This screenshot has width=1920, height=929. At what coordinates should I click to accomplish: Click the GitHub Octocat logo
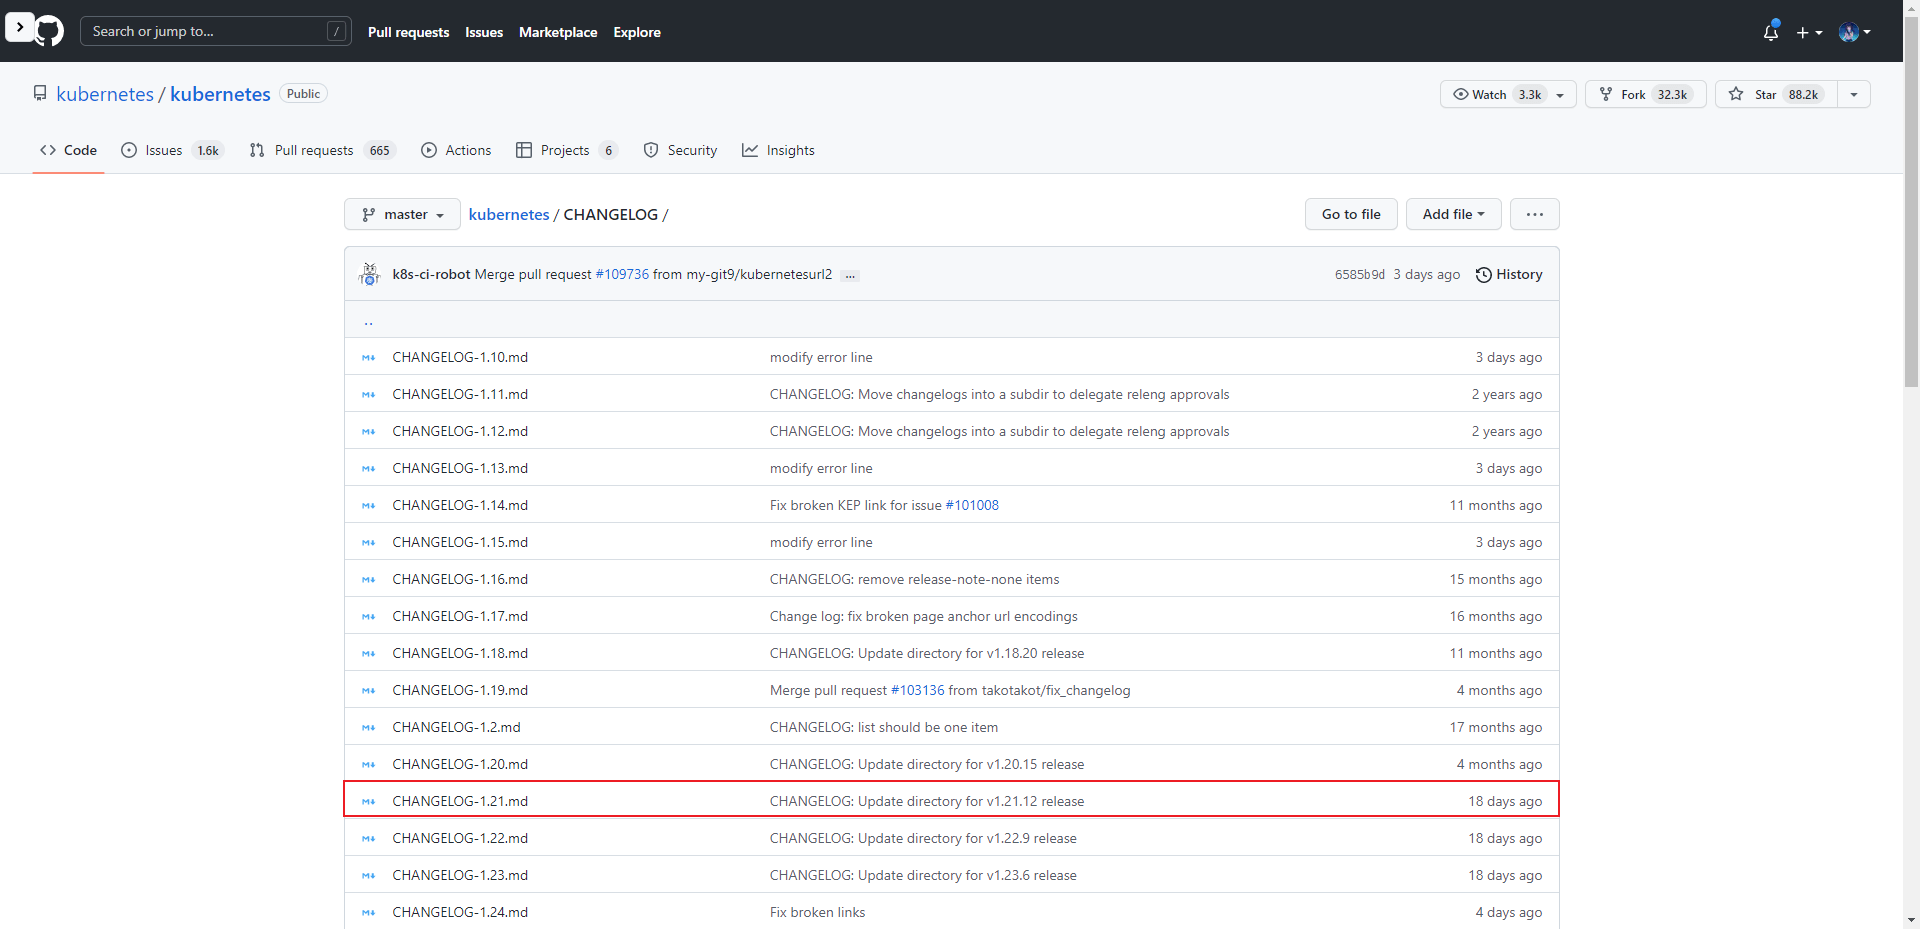coord(49,31)
